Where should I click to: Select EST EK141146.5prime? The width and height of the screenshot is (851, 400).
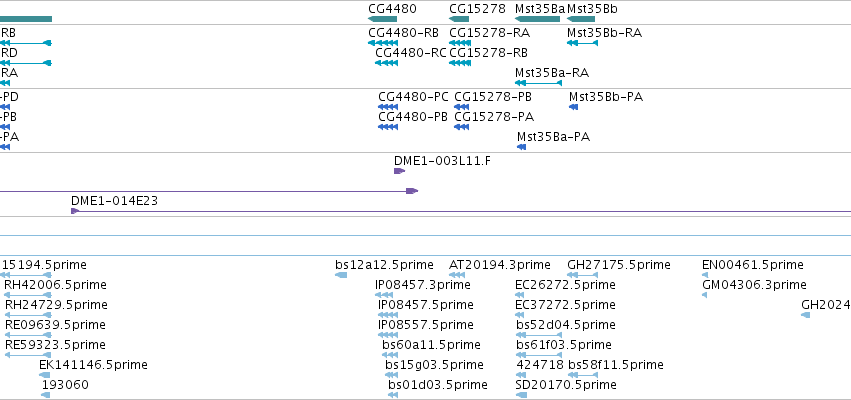tap(93, 365)
